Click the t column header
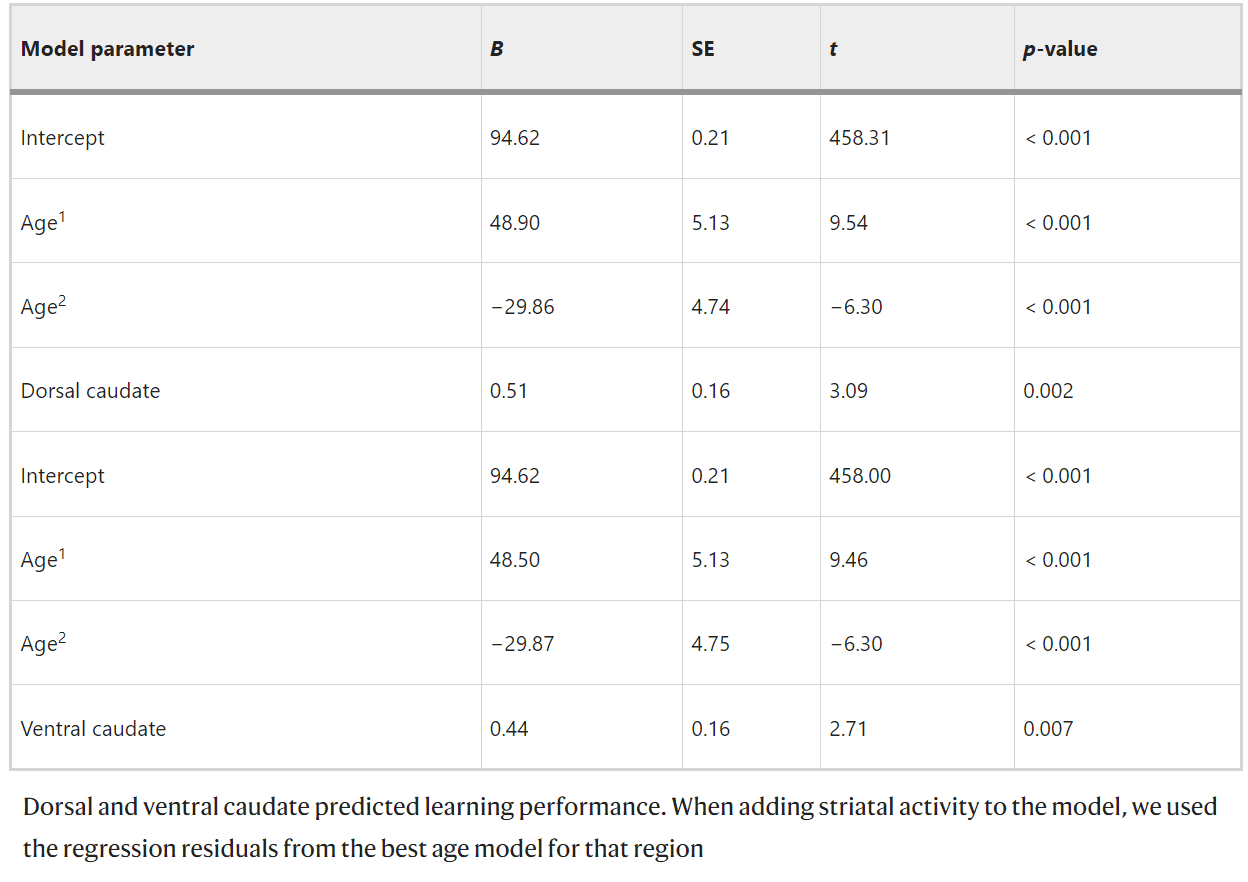The width and height of the screenshot is (1248, 882). (833, 49)
